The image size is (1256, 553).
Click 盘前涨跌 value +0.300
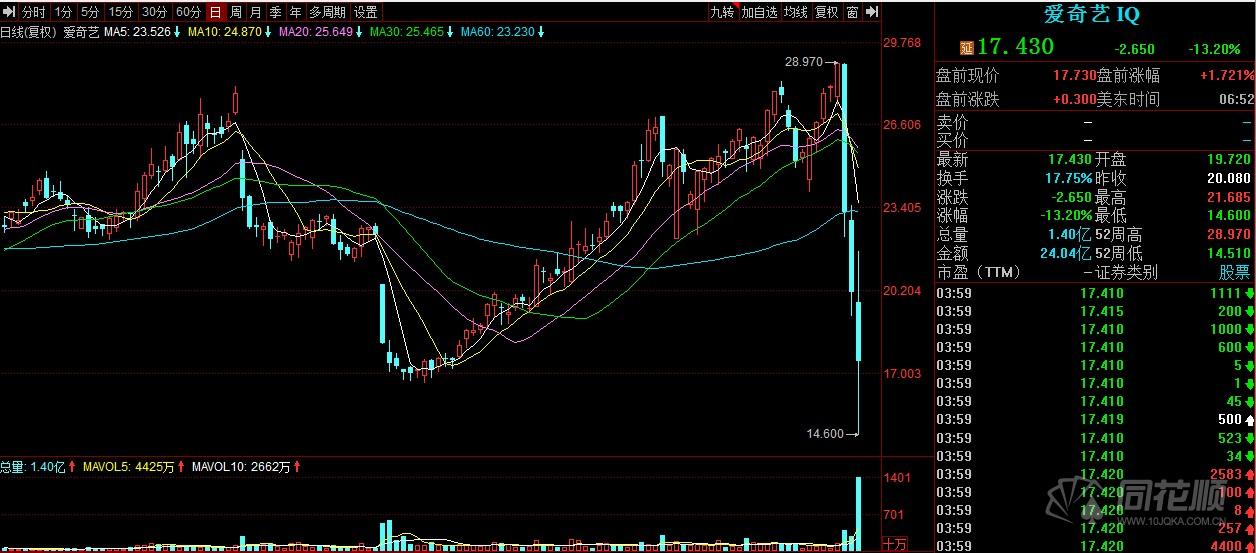tap(1074, 99)
